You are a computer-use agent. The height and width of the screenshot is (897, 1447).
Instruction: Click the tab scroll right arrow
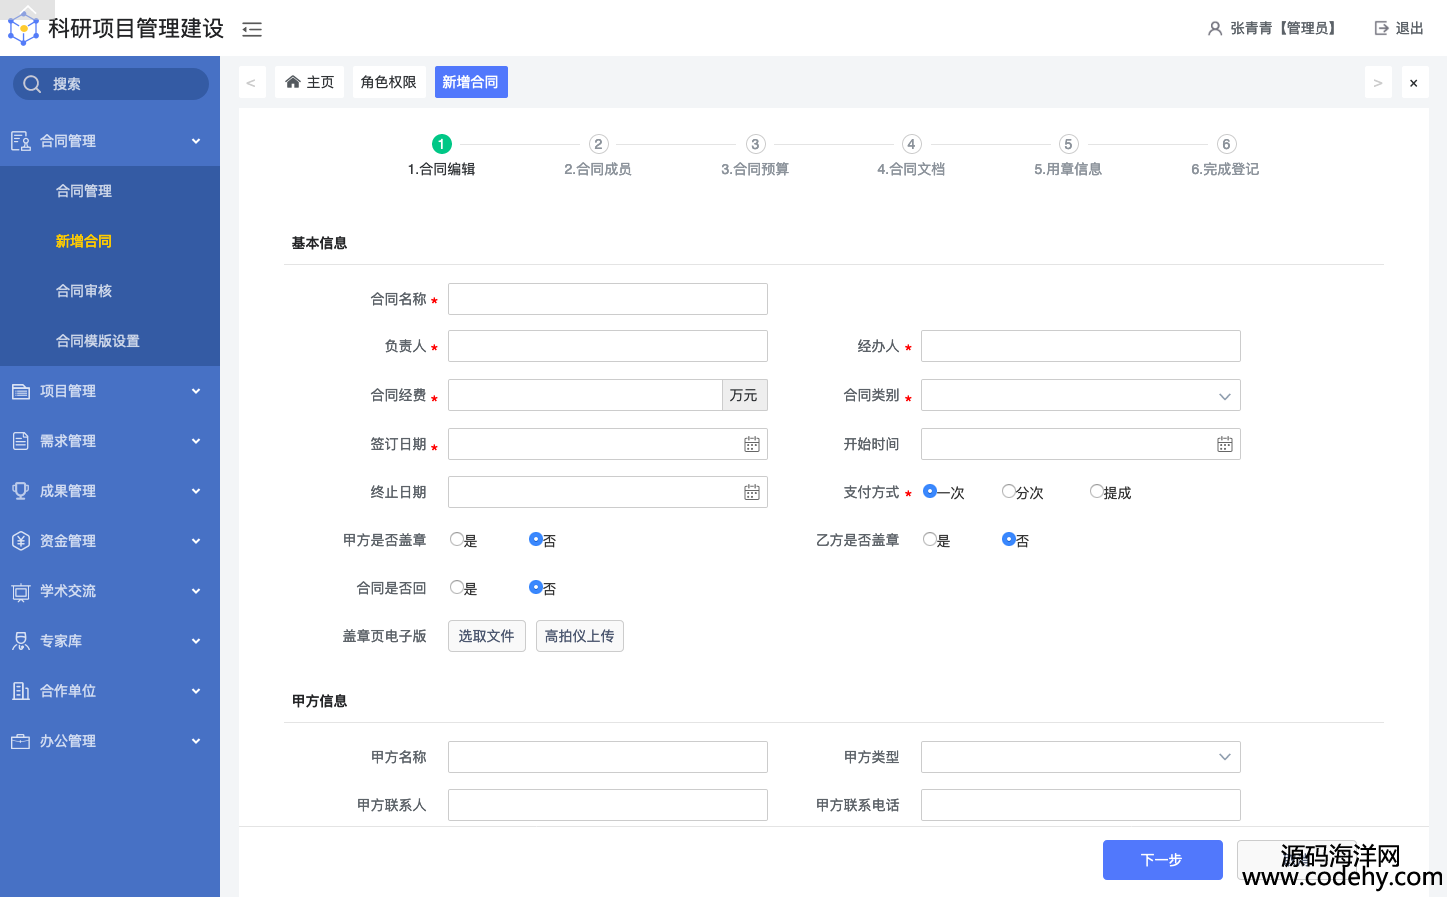click(x=1378, y=83)
